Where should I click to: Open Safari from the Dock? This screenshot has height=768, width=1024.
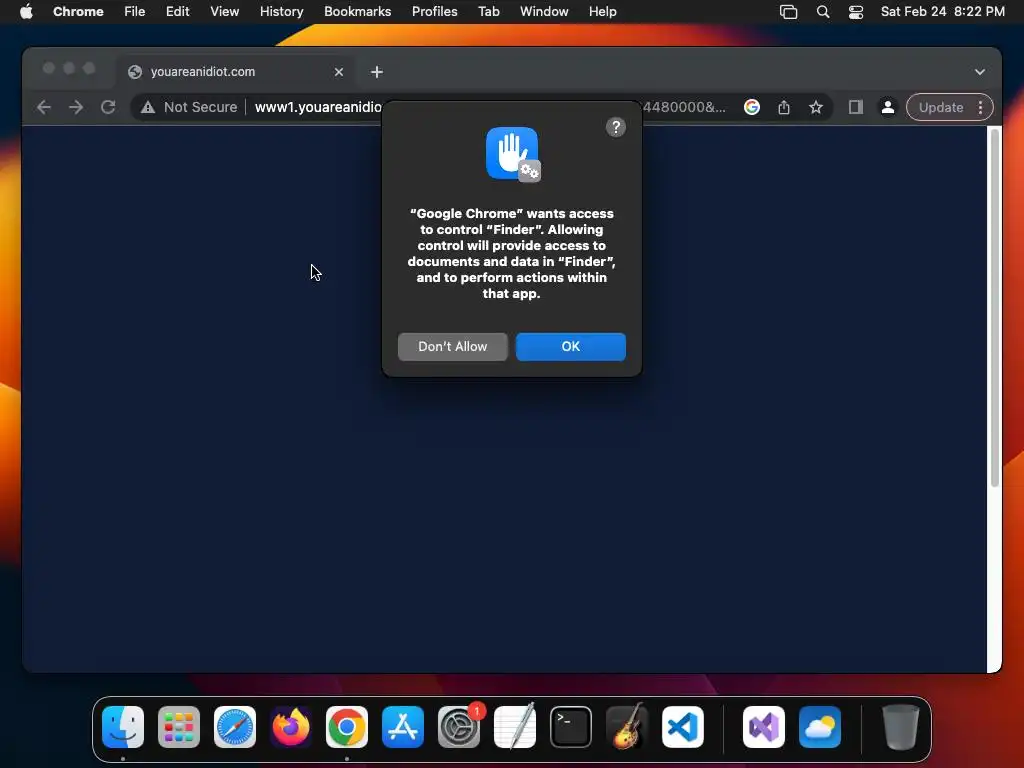click(235, 727)
